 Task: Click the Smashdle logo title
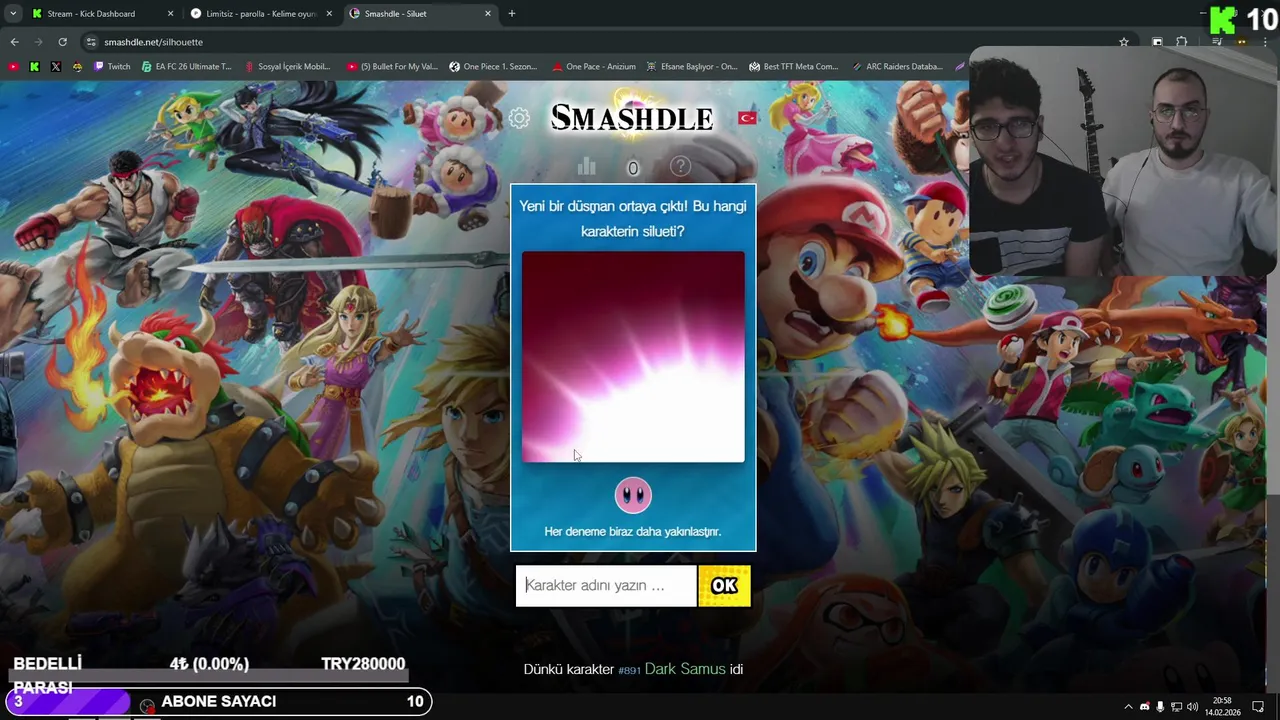point(632,118)
